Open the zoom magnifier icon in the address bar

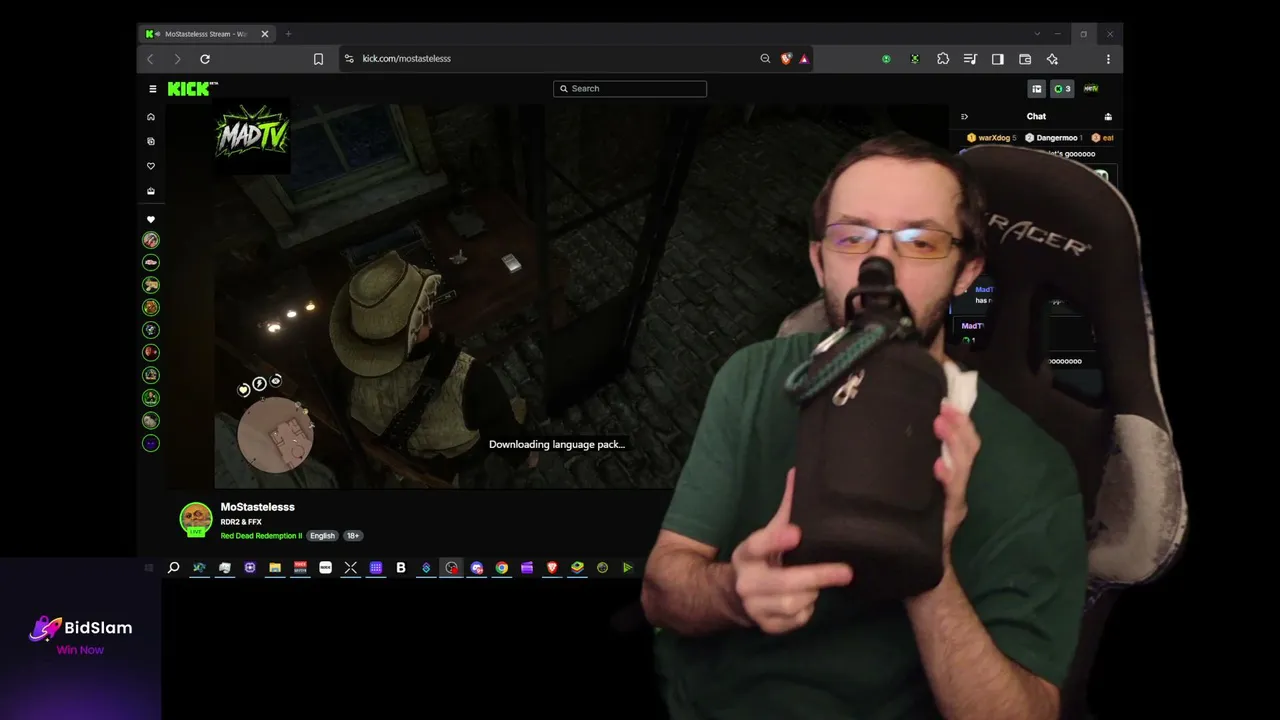pyautogui.click(x=765, y=59)
